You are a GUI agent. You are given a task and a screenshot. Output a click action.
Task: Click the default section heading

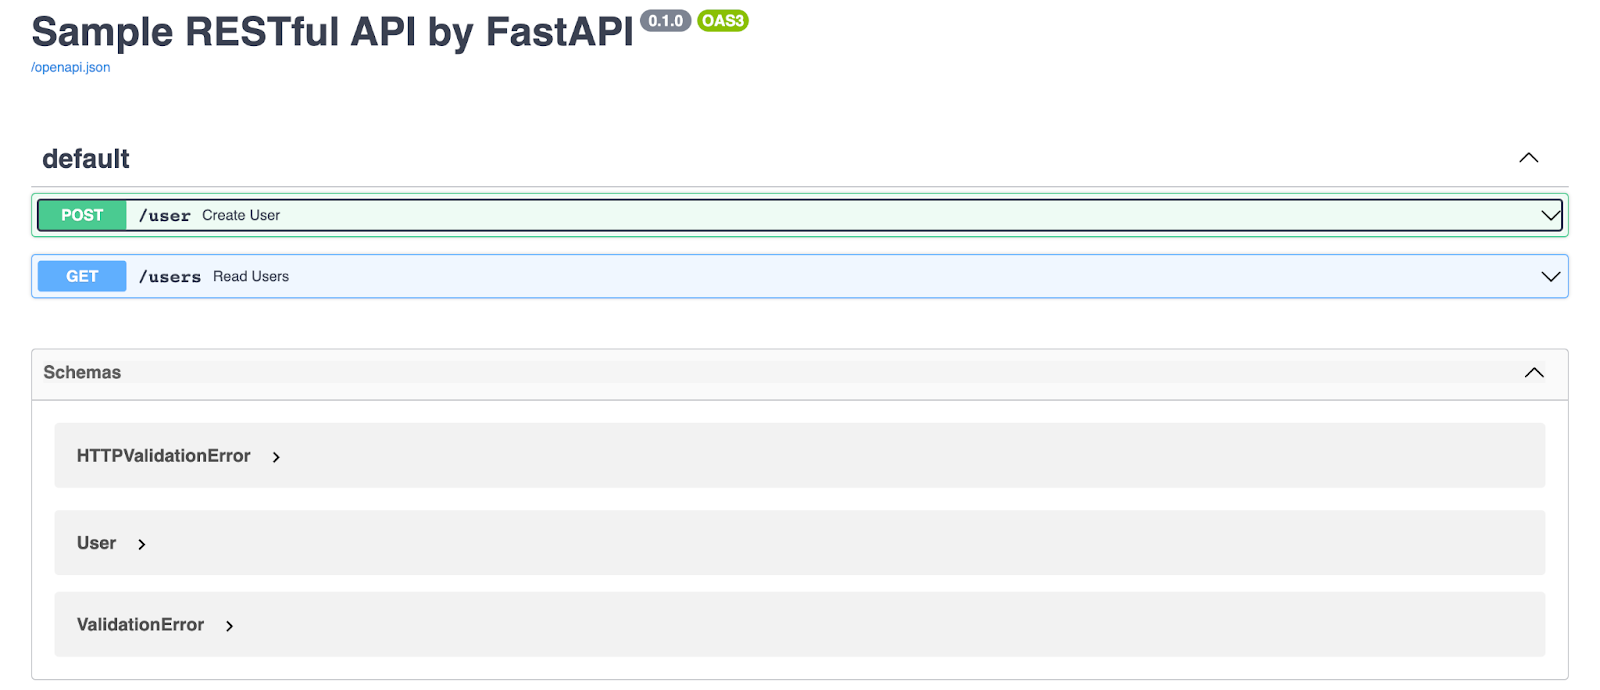pos(86,159)
